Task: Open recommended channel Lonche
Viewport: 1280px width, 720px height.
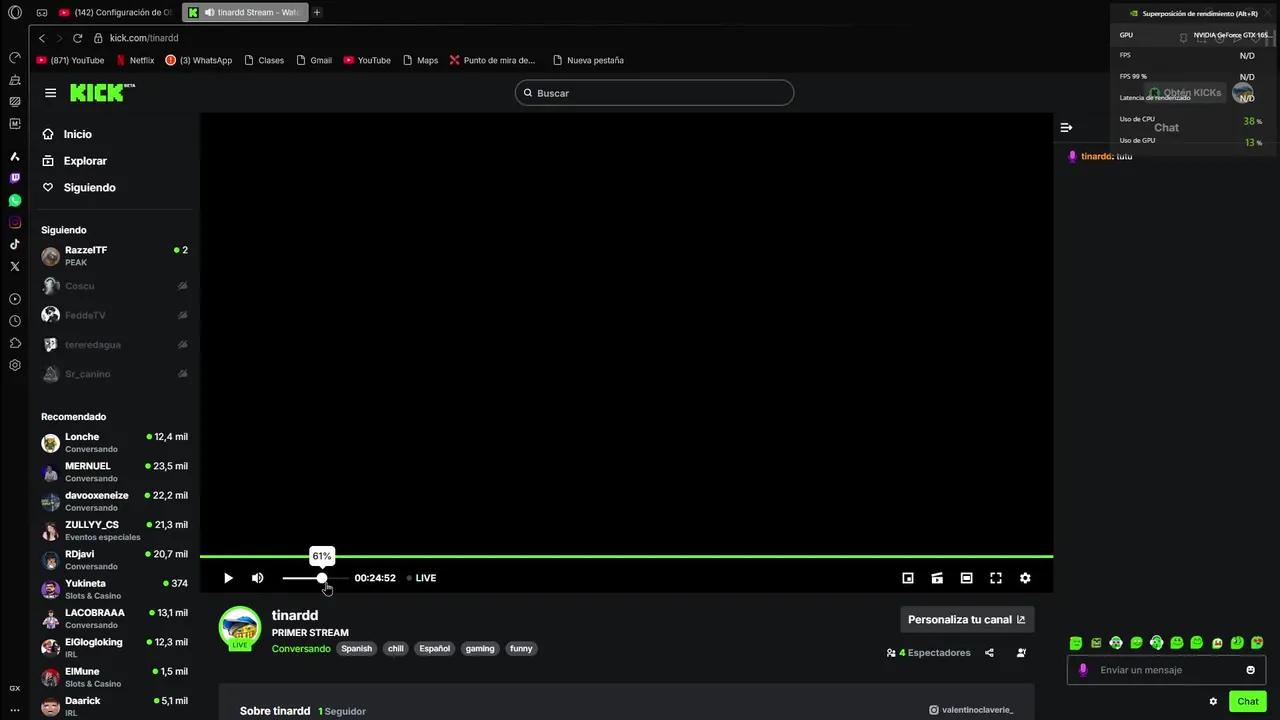Action: (x=114, y=443)
